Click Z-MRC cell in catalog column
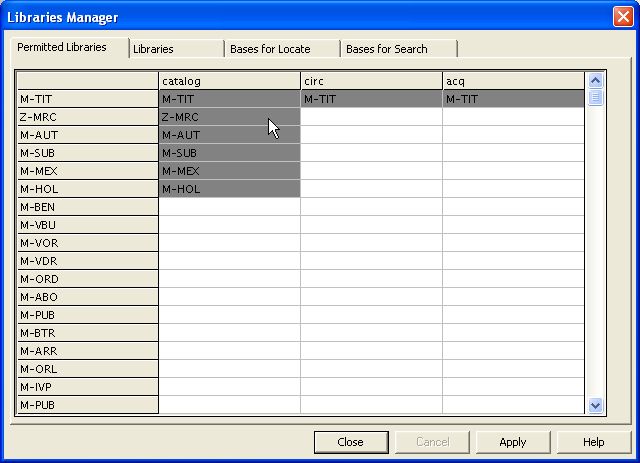Screen dimensions: 640x463 point(229,117)
